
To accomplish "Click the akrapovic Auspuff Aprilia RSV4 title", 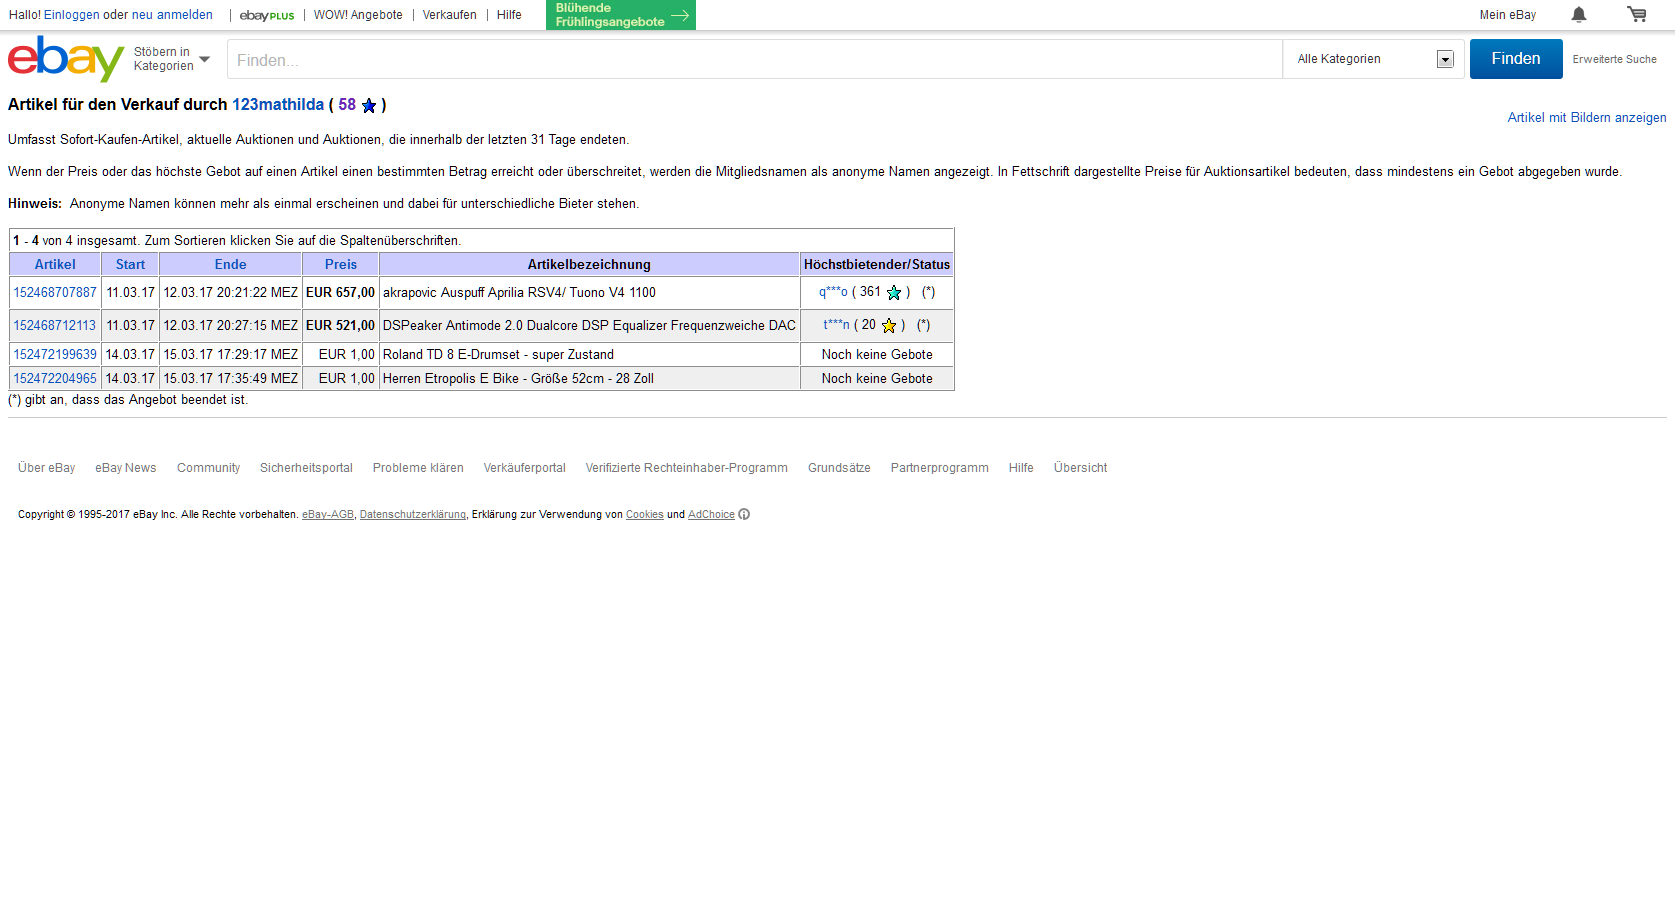I will [x=519, y=293].
